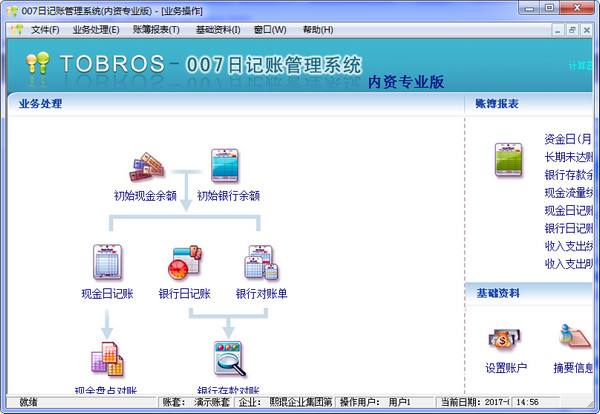Image resolution: width=600 pixels, height=414 pixels.
Task: Open the 初始现金余额 icon
Action: pyautogui.click(x=146, y=167)
